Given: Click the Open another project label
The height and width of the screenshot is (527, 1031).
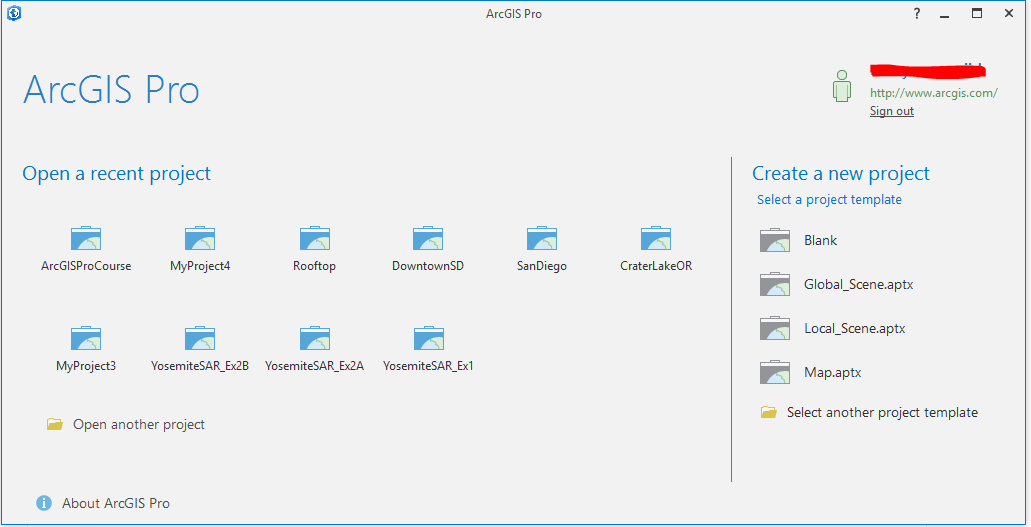Looking at the screenshot, I should tap(139, 424).
